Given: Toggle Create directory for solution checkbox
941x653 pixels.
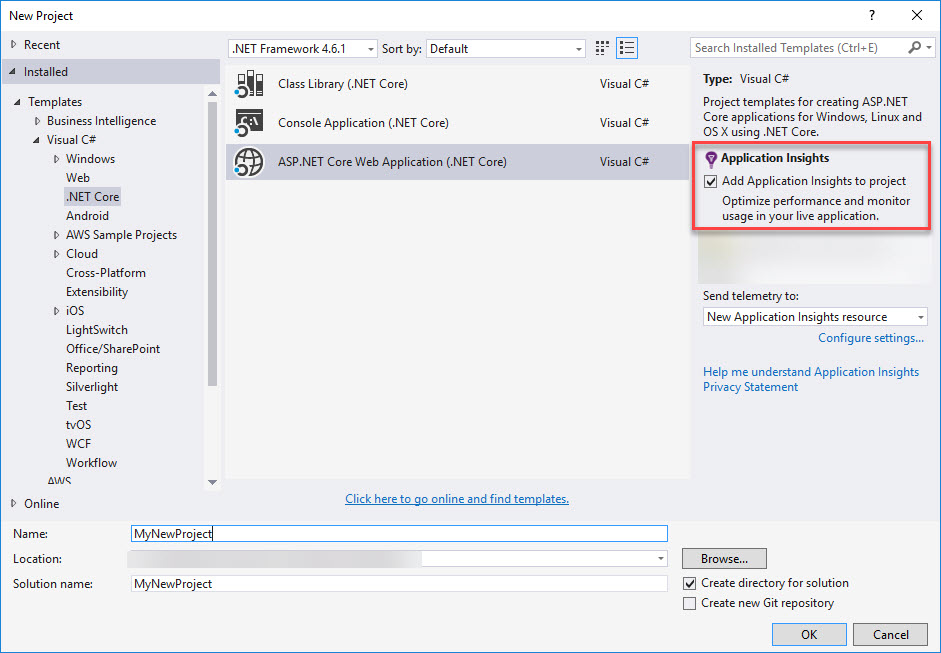Looking at the screenshot, I should coord(690,583).
